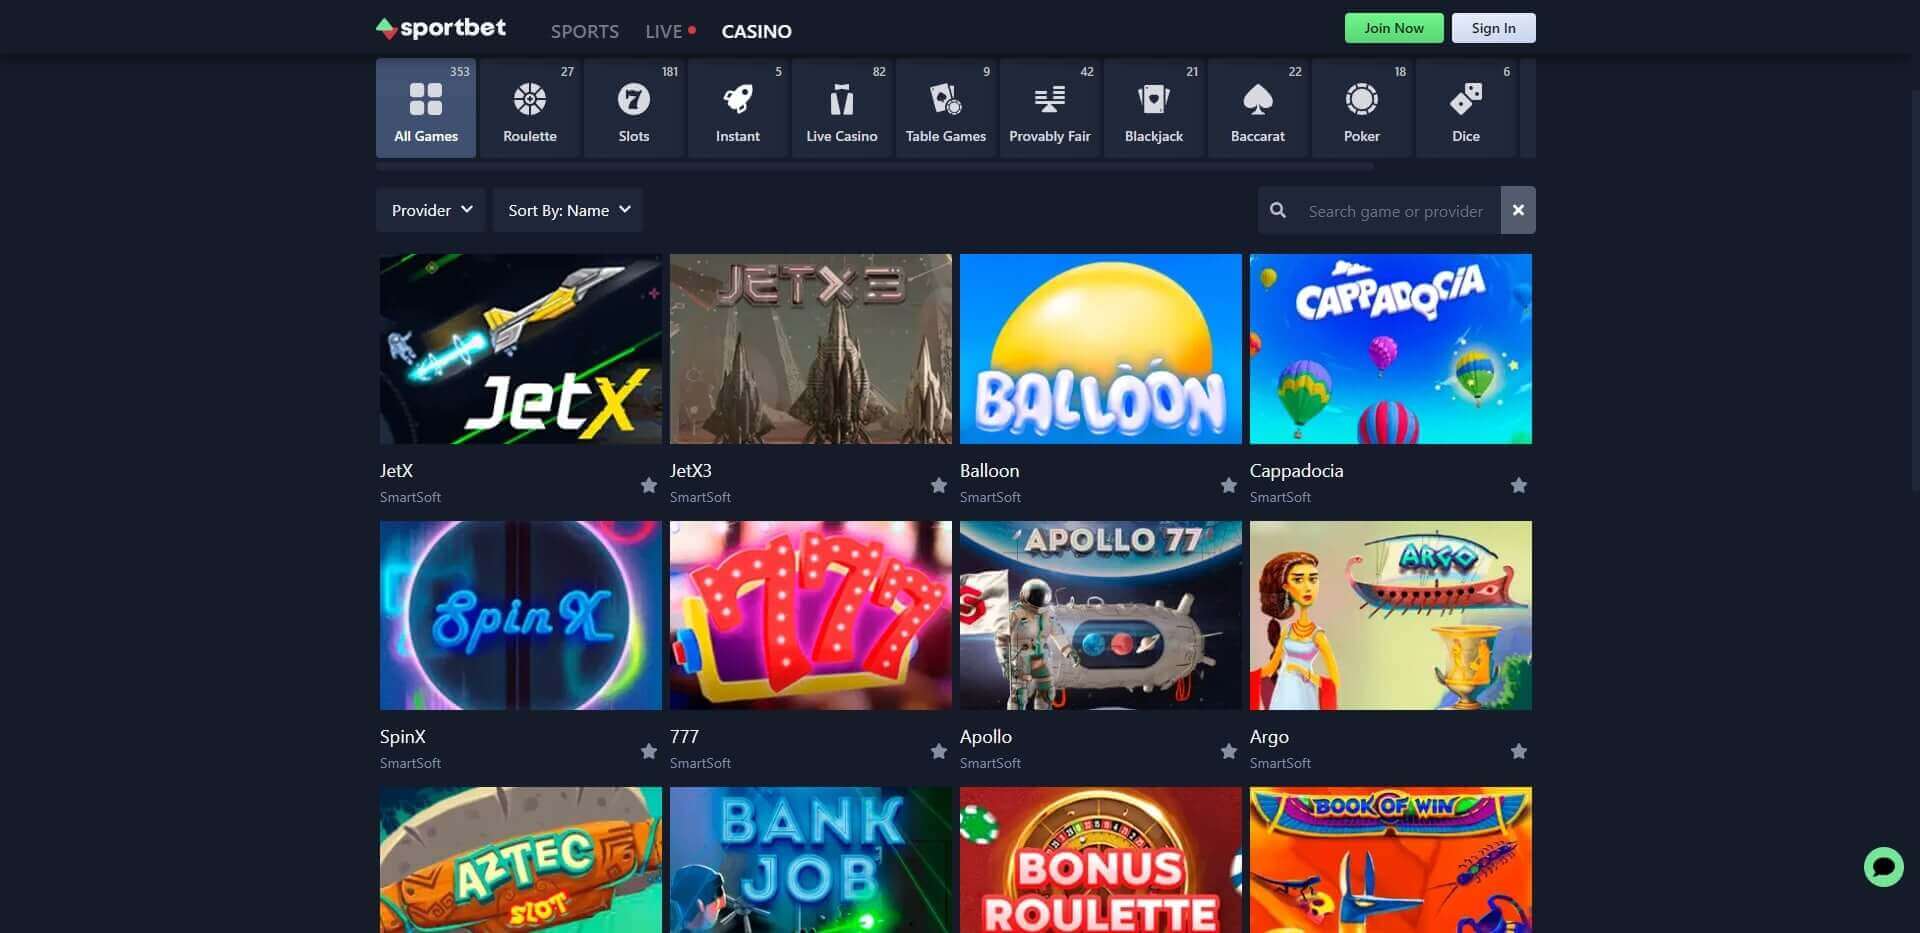1920x933 pixels.
Task: Open the LIVE section
Action: pyautogui.click(x=662, y=31)
